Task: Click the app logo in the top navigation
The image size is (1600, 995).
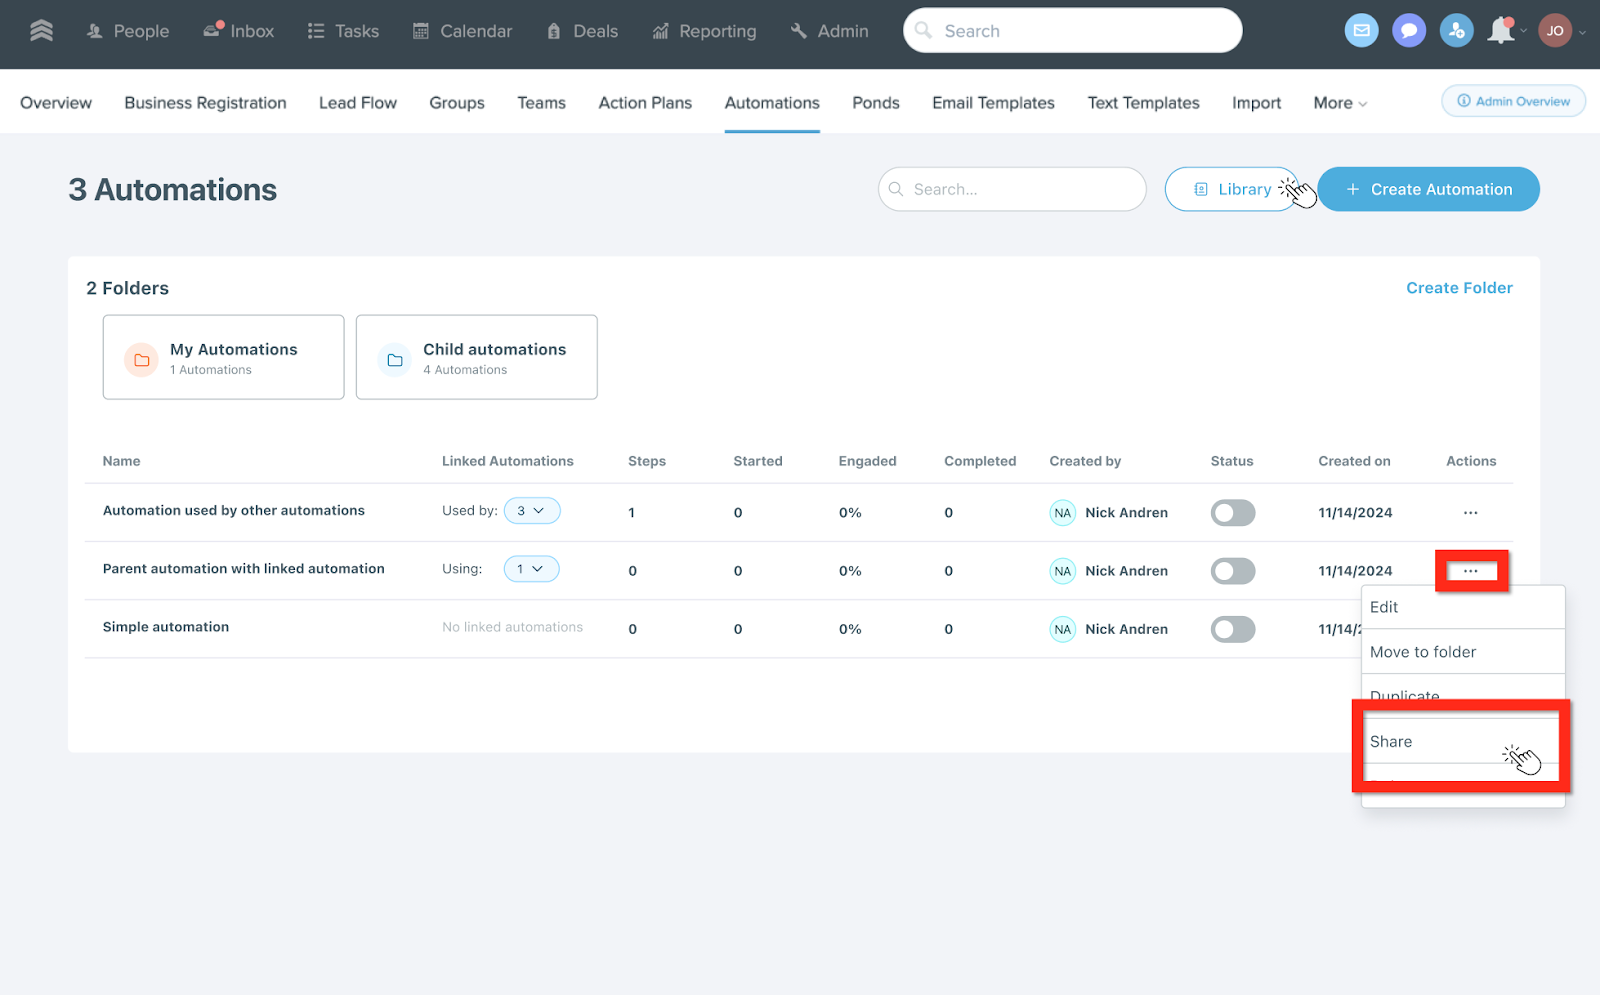Action: pos(41,31)
